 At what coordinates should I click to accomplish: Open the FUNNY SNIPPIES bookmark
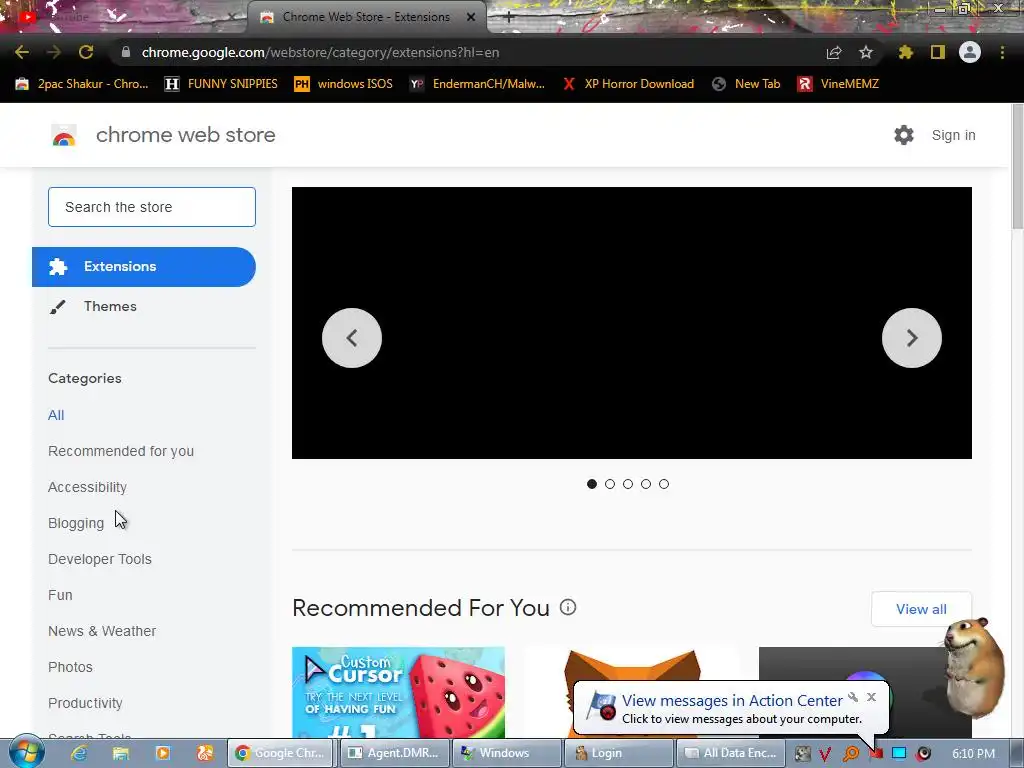221,84
